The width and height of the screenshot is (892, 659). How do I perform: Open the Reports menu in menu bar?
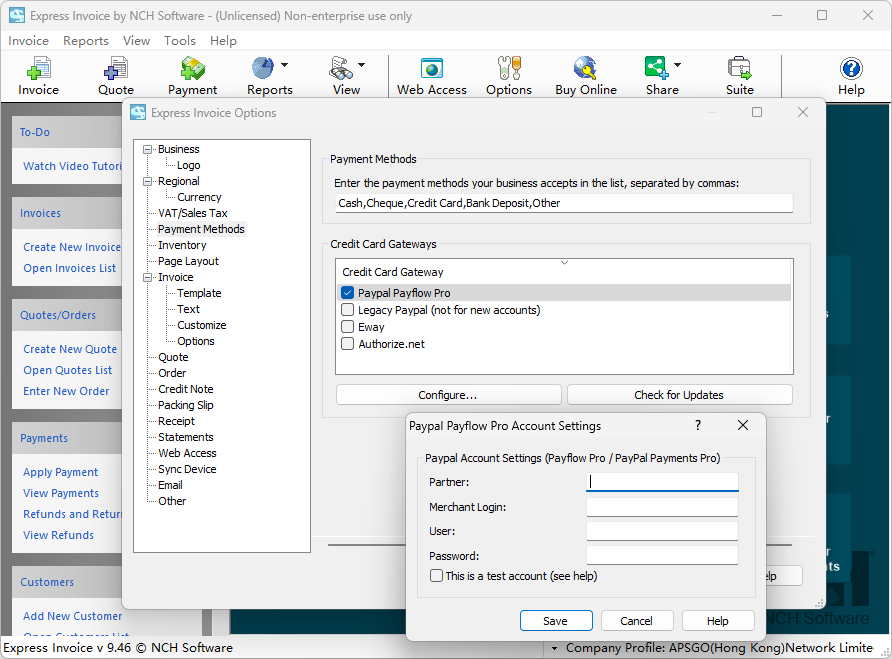coord(86,41)
